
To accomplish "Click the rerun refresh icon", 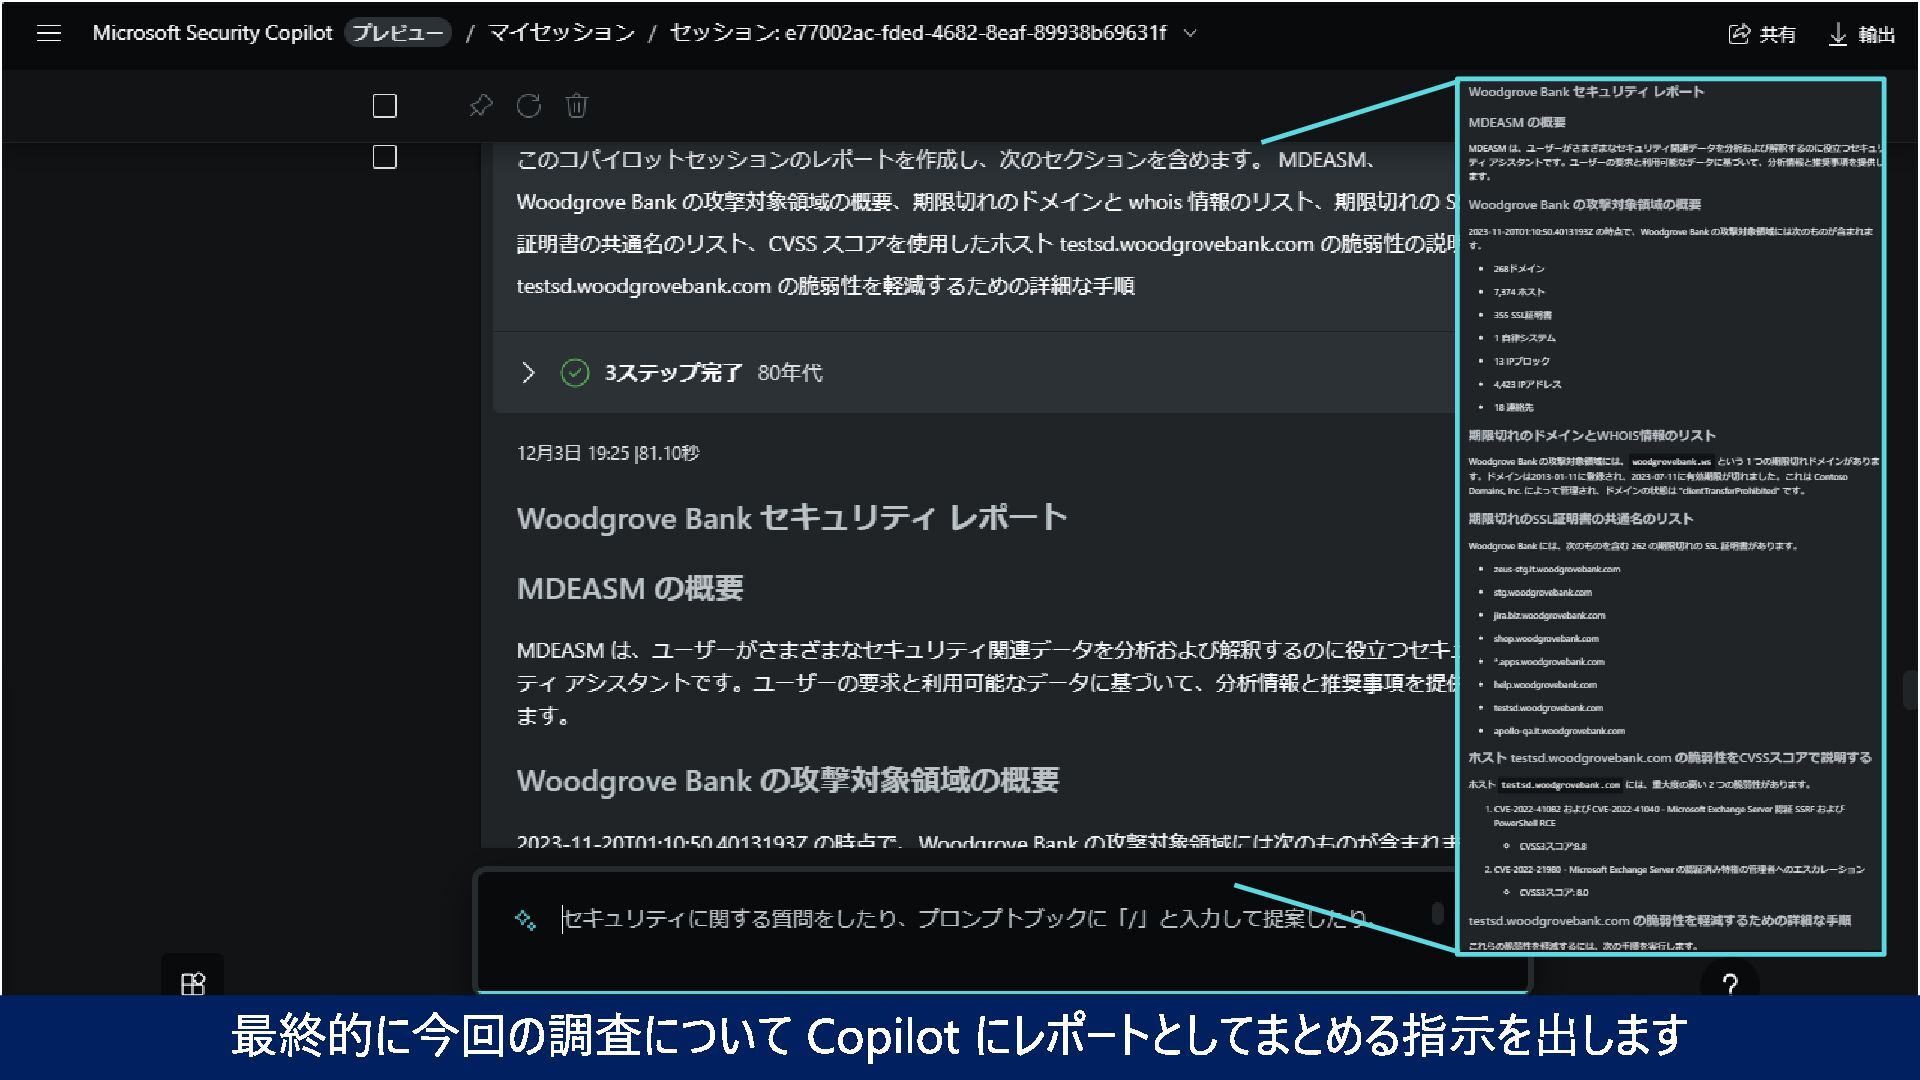I will coord(529,106).
